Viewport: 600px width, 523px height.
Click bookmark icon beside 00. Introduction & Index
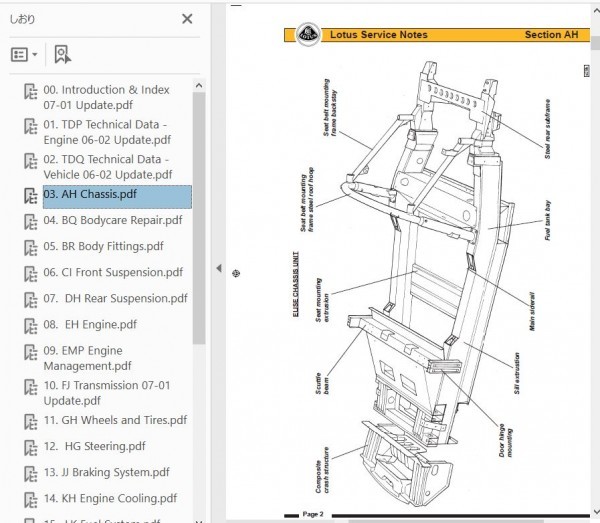(31, 91)
